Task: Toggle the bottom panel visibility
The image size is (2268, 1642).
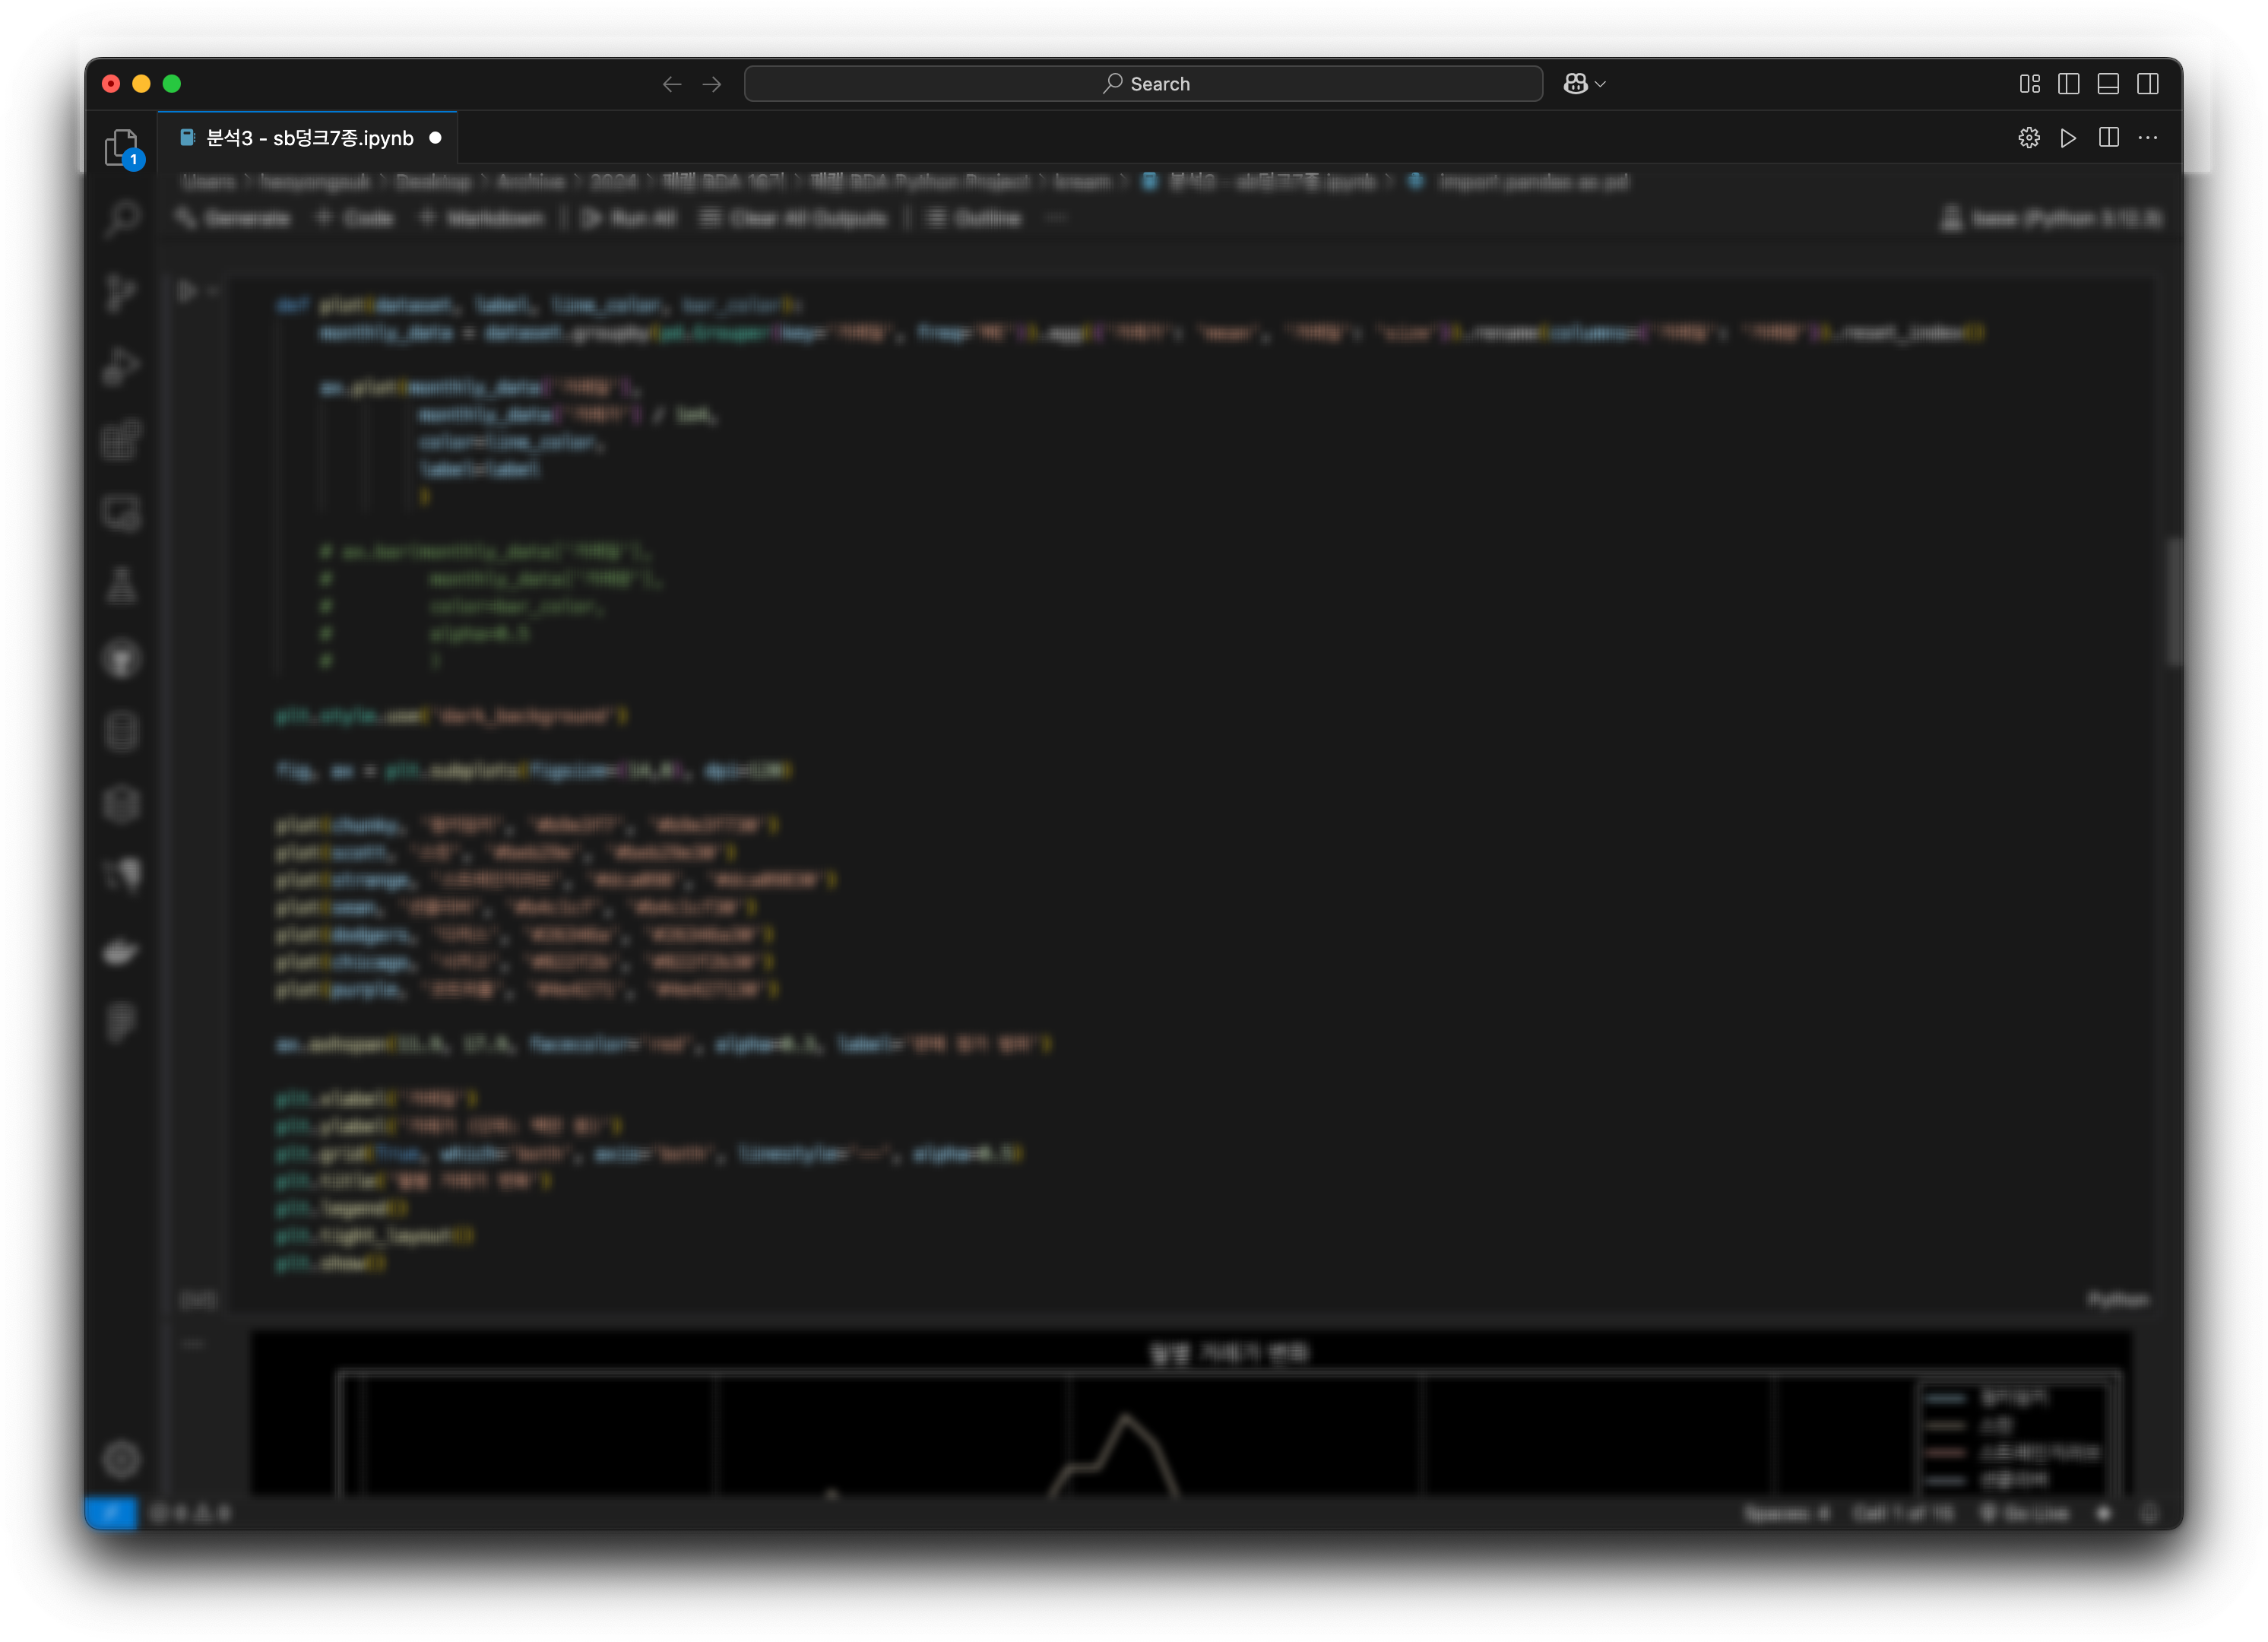Action: [x=2108, y=84]
